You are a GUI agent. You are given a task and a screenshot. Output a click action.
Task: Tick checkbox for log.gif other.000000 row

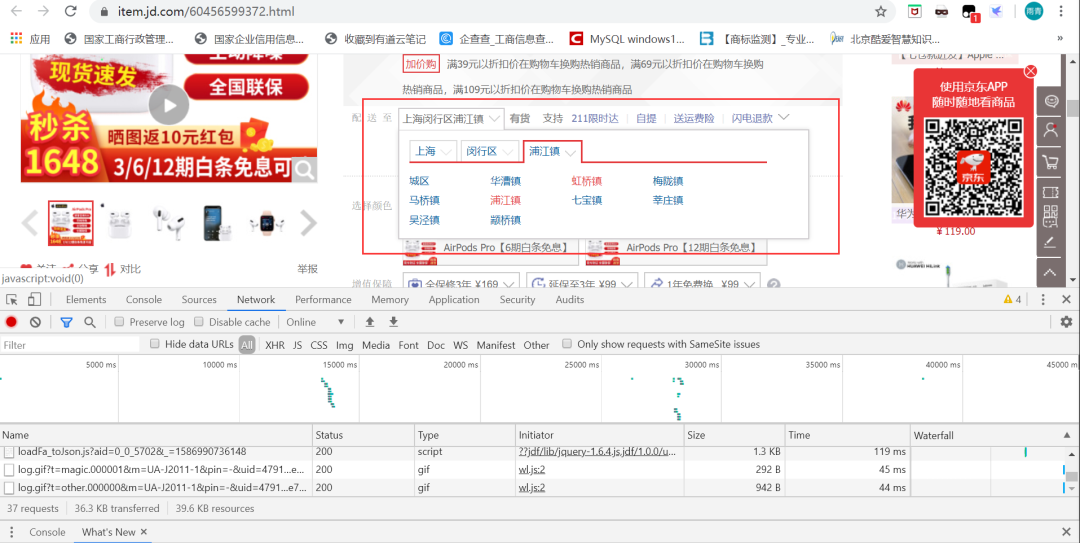9,487
